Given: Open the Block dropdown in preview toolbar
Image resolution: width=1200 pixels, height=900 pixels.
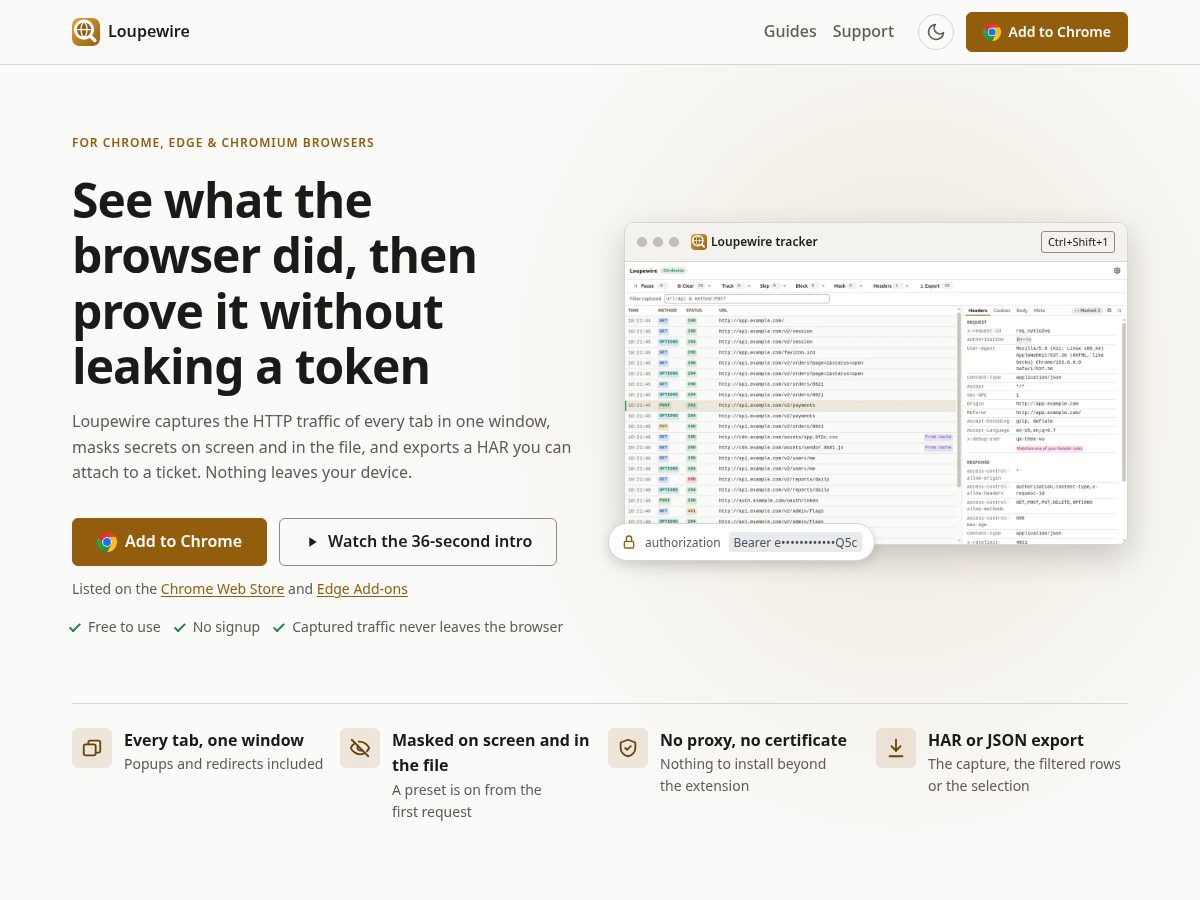Looking at the screenshot, I should 812,286.
